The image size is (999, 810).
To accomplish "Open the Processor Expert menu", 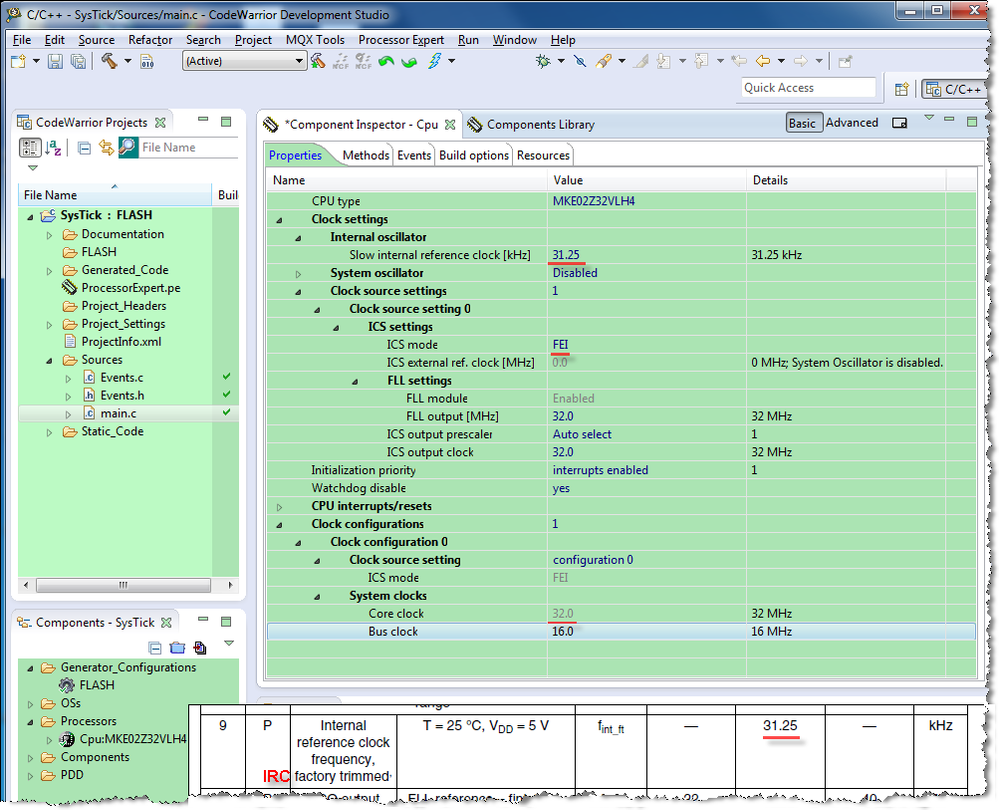I will (401, 40).
